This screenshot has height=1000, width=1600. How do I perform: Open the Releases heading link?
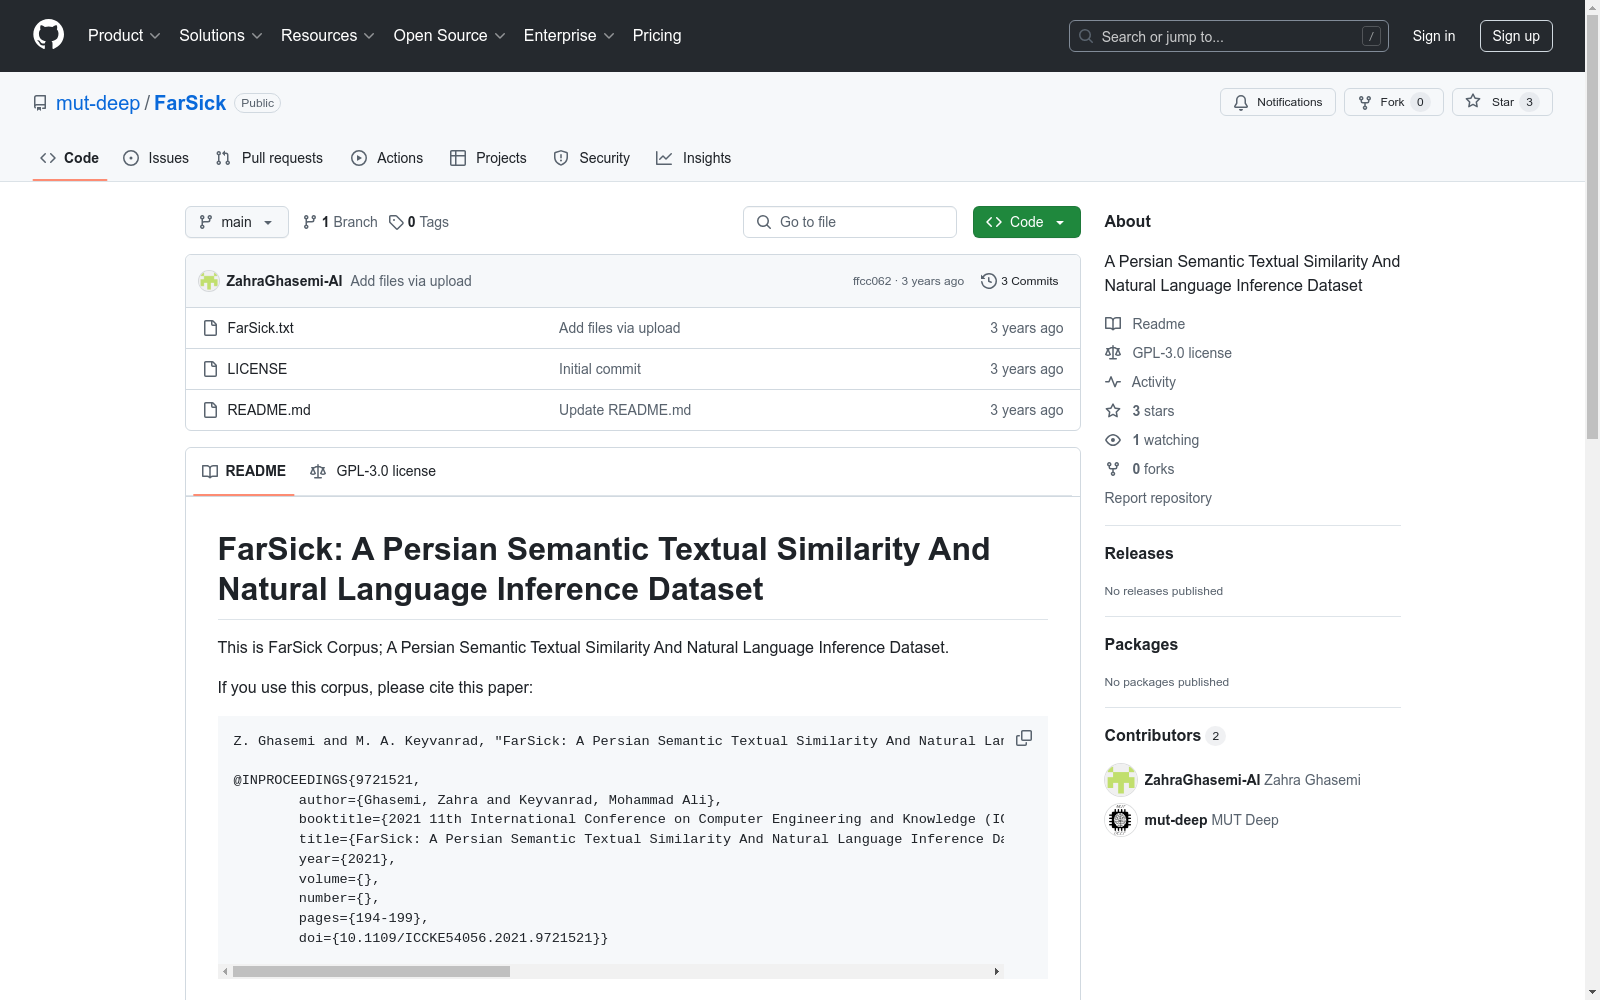click(x=1139, y=553)
